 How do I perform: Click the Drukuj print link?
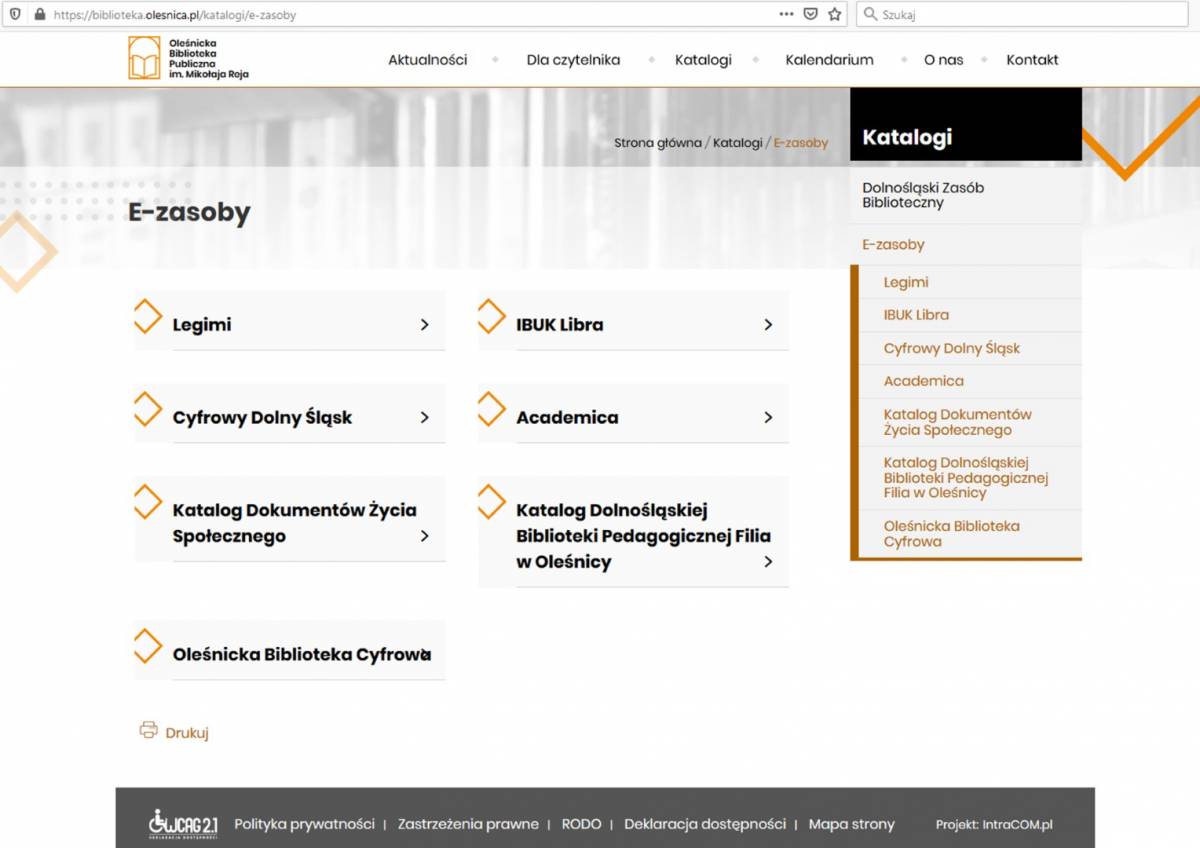(187, 733)
